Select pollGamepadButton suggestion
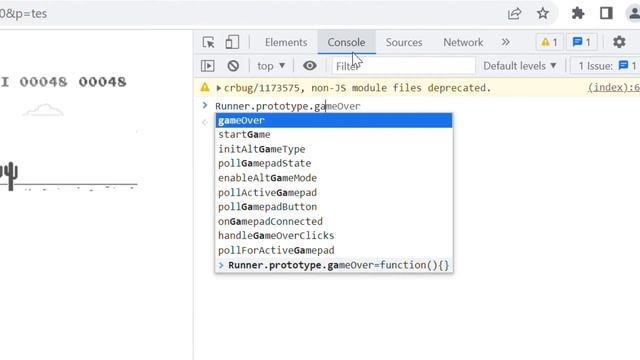The width and height of the screenshot is (640, 360). pyautogui.click(x=334, y=207)
